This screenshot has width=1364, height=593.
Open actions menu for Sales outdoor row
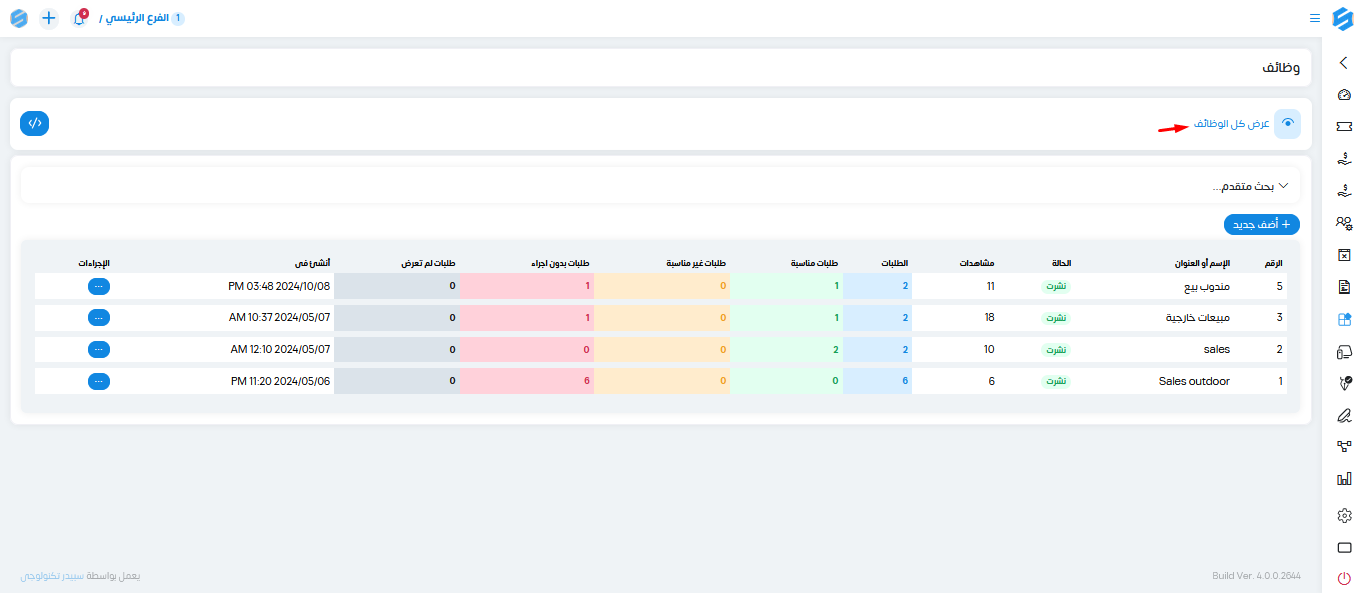pos(98,381)
